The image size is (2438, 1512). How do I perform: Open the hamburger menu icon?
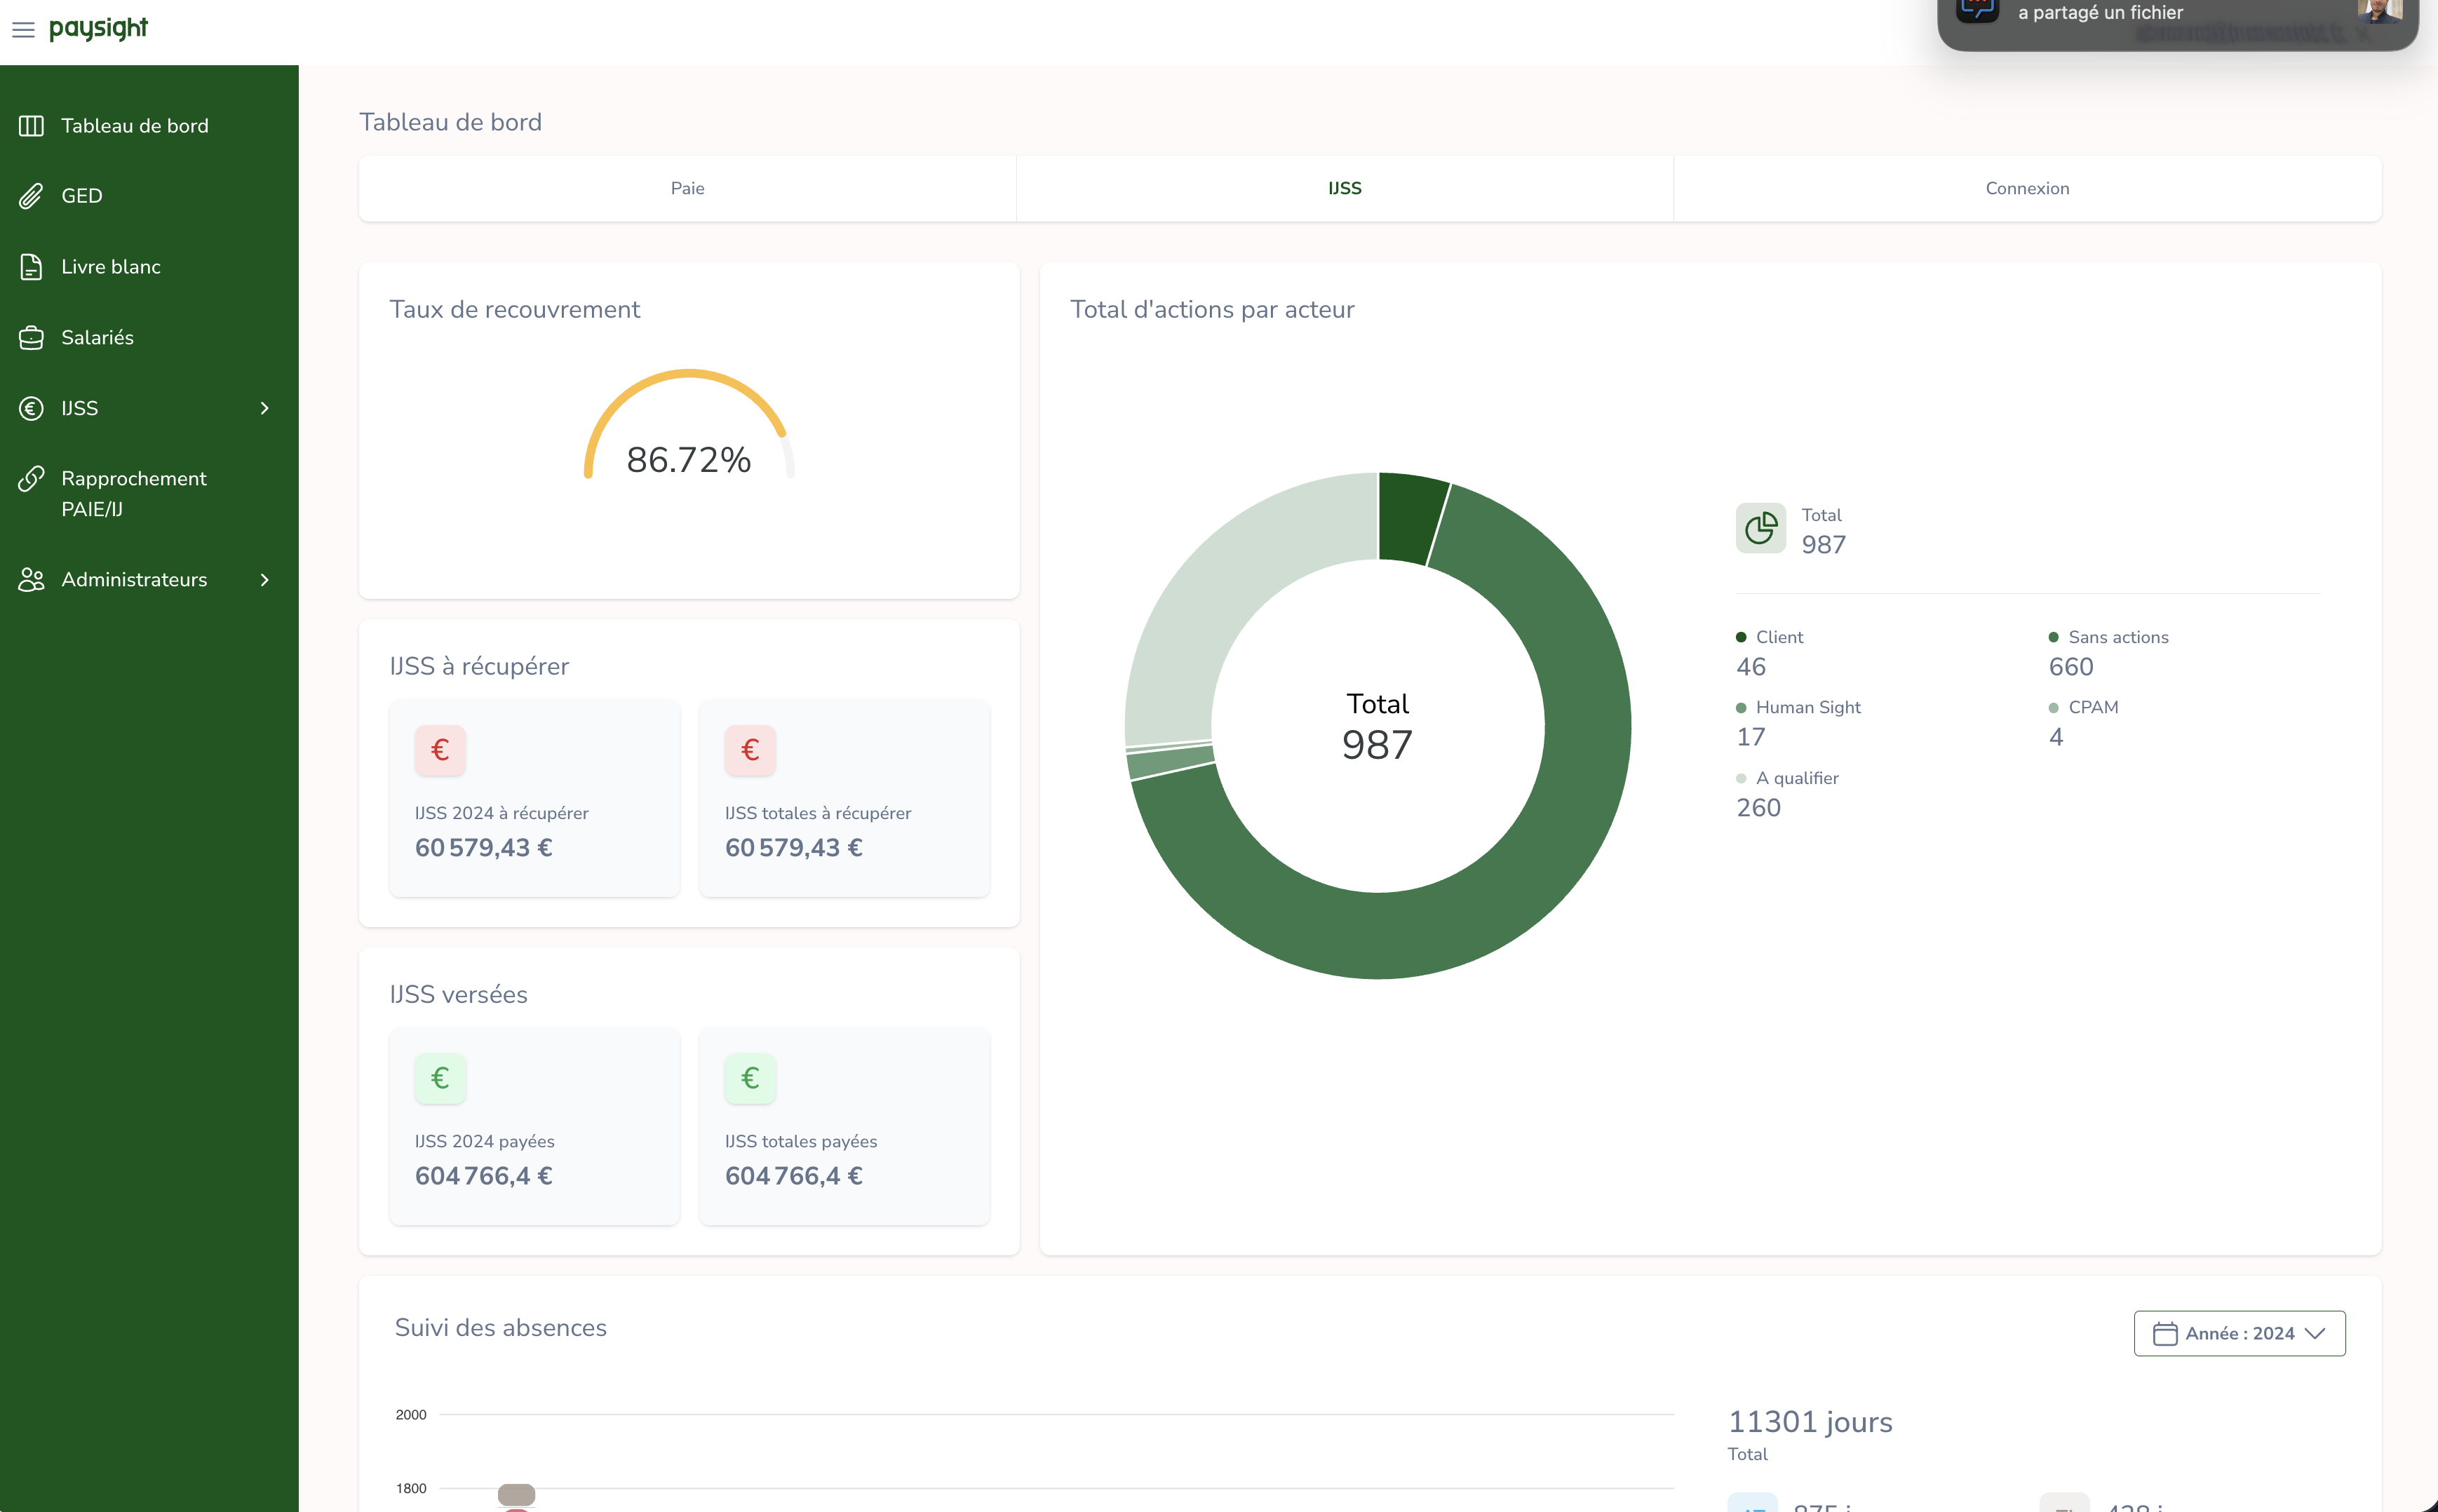coord(23,30)
